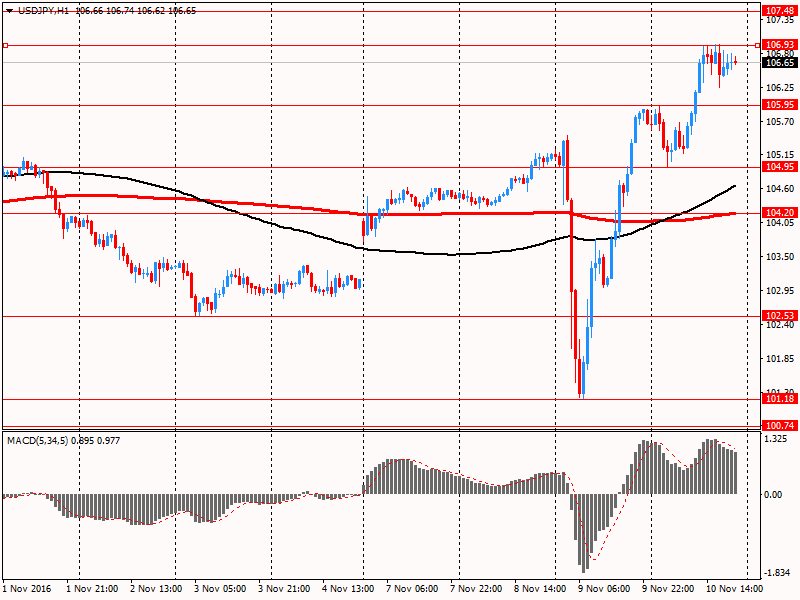The height and width of the screenshot is (600, 800).
Task: Click the 103.50 price scale value
Action: click(x=780, y=257)
